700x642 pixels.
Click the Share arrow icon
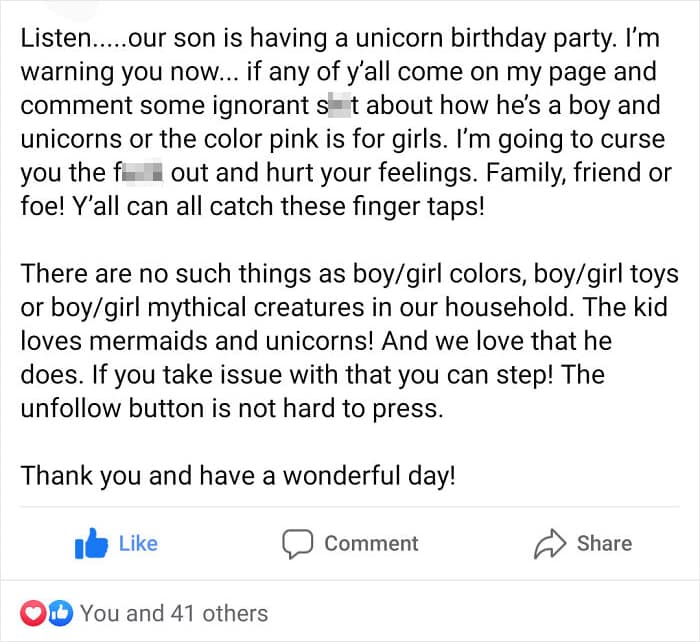tap(551, 544)
